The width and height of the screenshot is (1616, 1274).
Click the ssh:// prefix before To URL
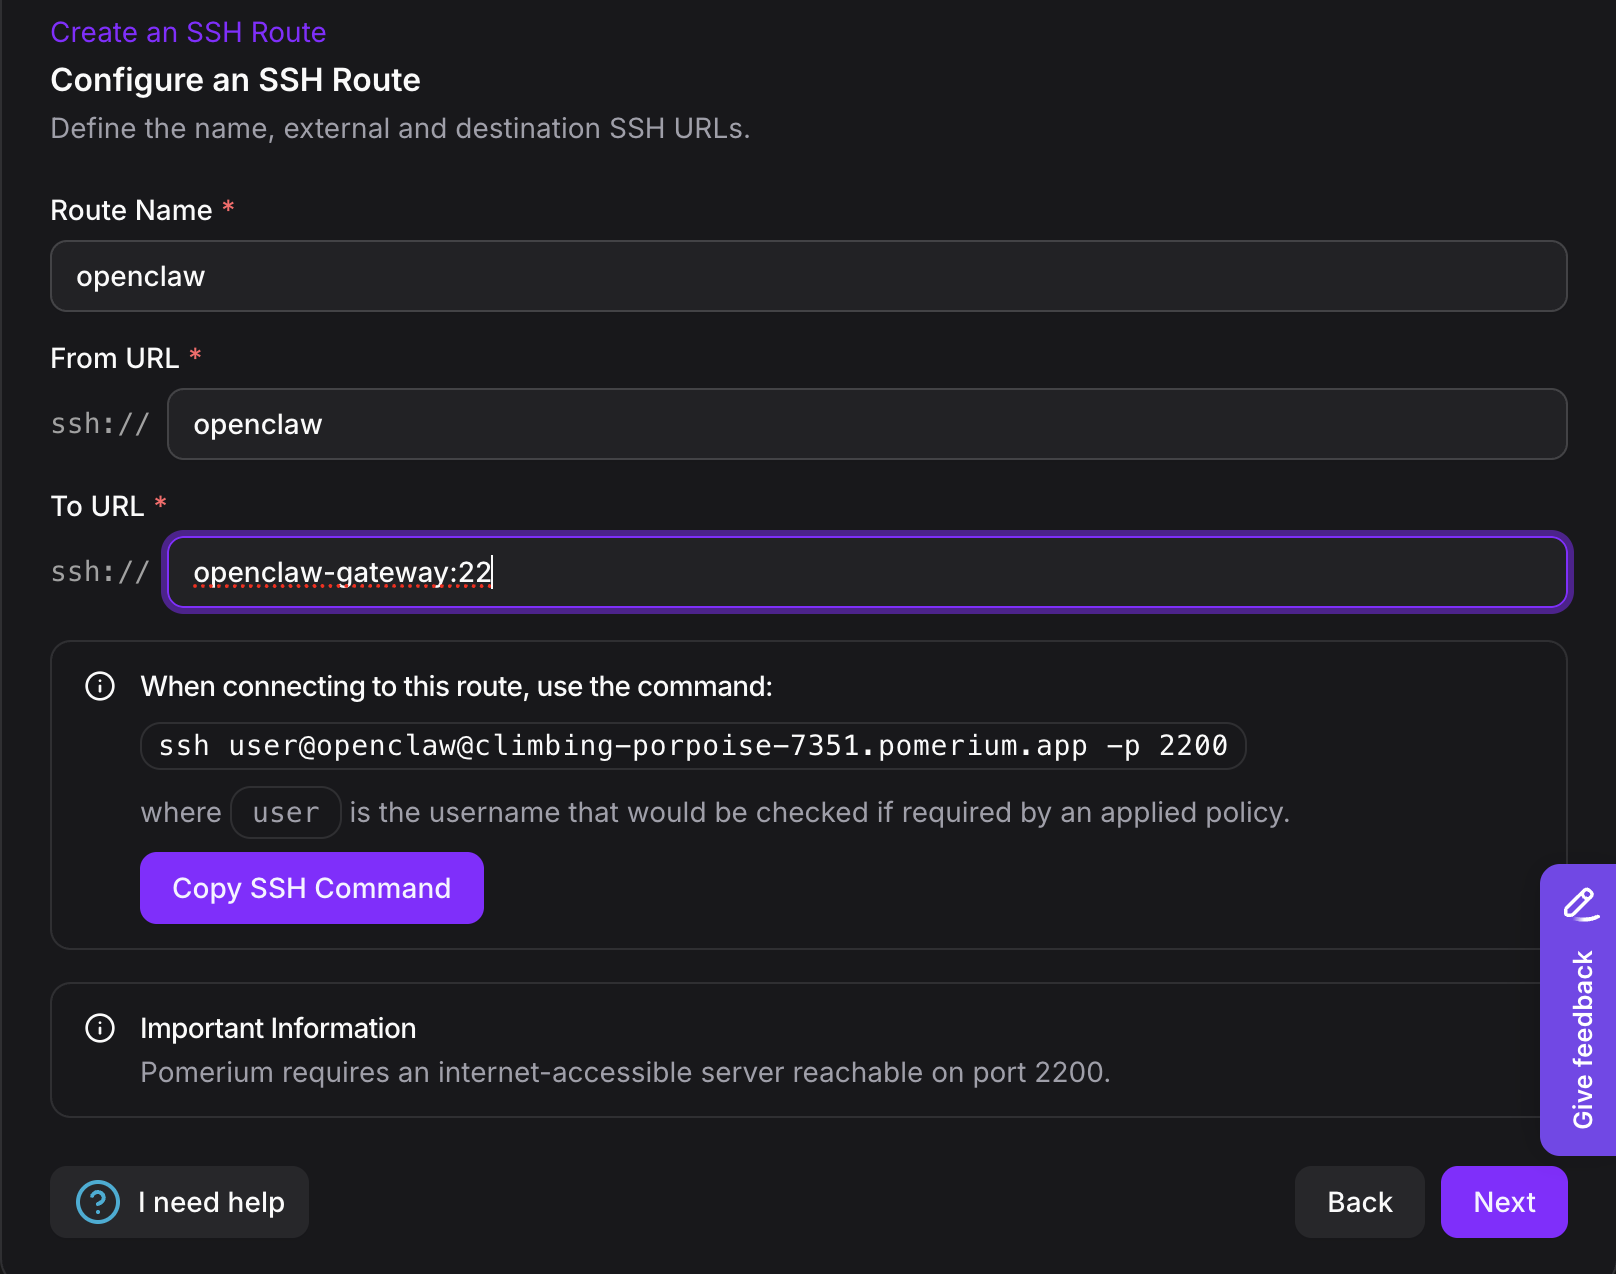[99, 570]
